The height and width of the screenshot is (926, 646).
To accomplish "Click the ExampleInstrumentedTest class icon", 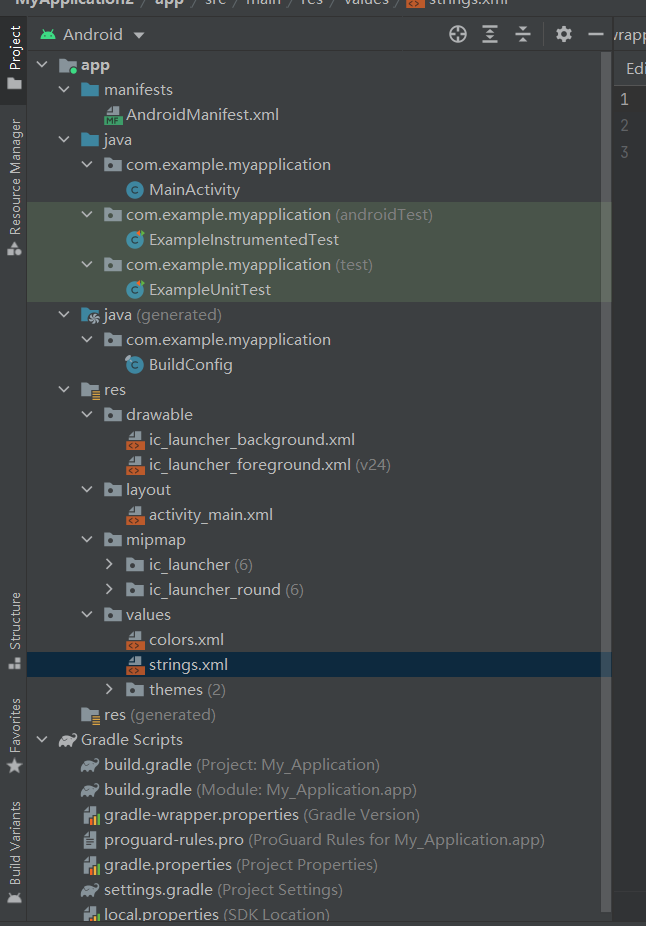I will tap(135, 240).
